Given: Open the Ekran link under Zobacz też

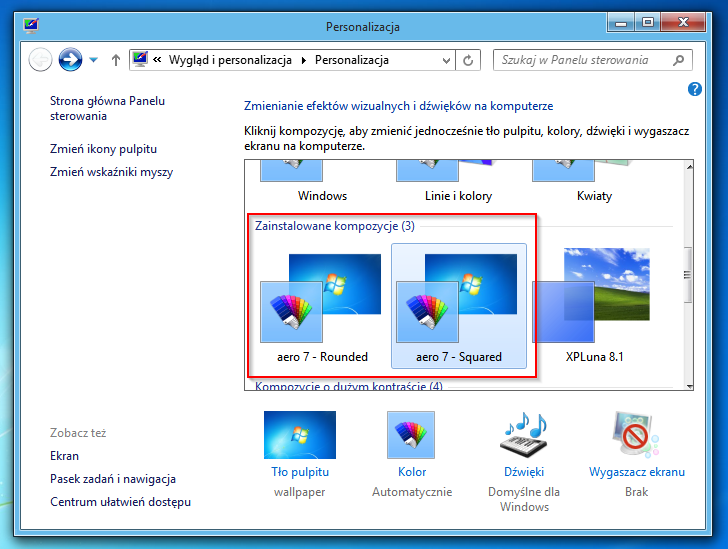Looking at the screenshot, I should [65, 456].
